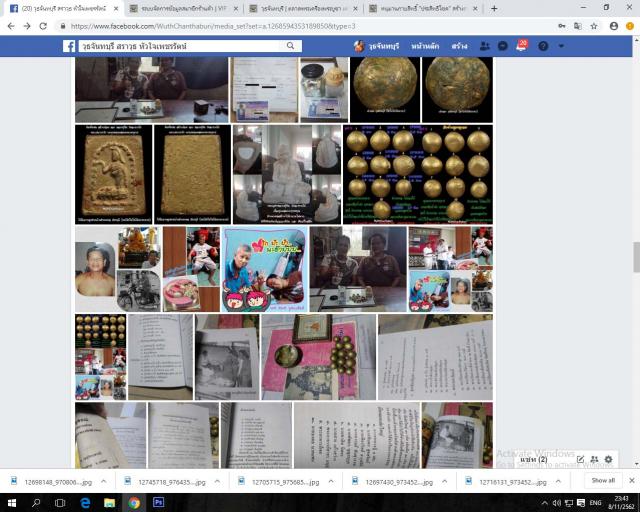
Task: Open friend requests icon
Action: pyautogui.click(x=484, y=46)
